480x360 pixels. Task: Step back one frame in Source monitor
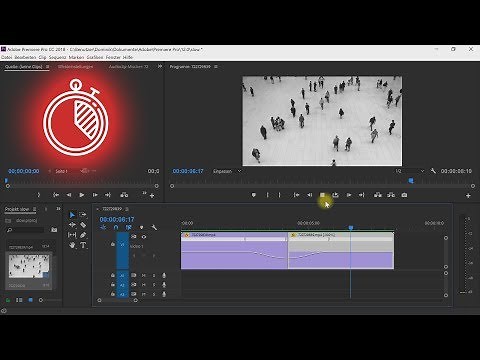coord(69,195)
